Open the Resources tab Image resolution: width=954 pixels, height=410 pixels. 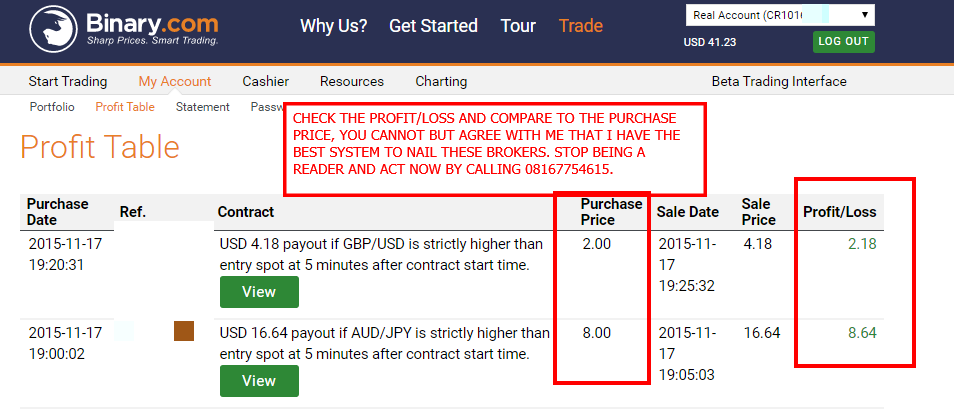coord(352,82)
